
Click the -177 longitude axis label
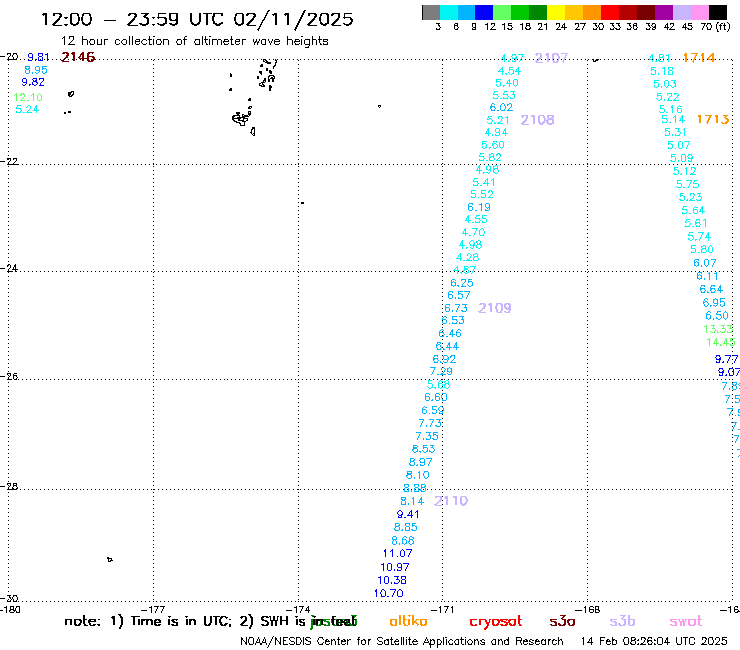coord(153,610)
